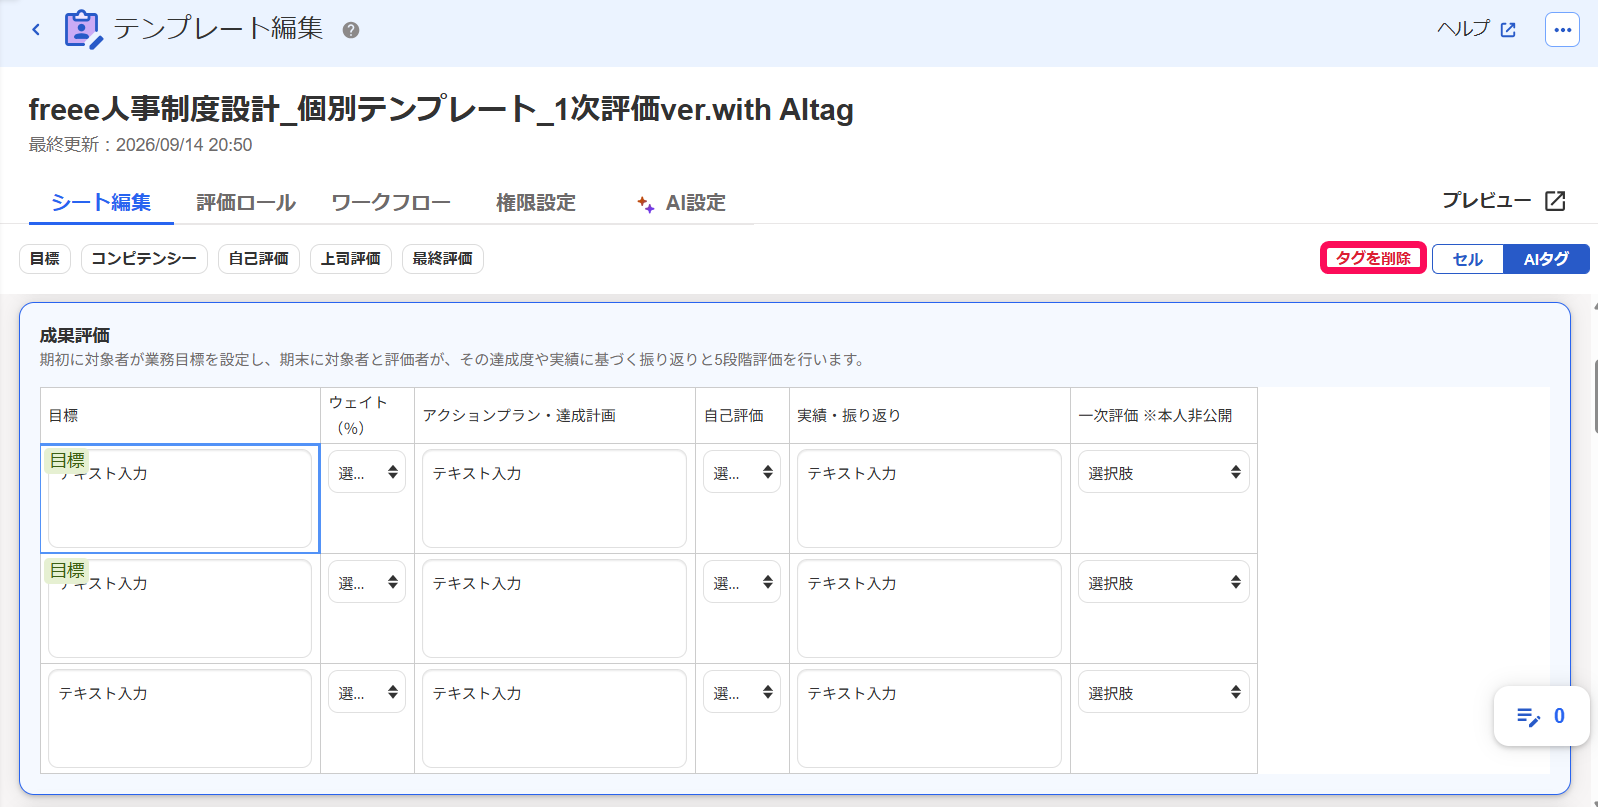Open the third row 自己評価 dropdown
This screenshot has height=807, width=1598.
[x=742, y=692]
